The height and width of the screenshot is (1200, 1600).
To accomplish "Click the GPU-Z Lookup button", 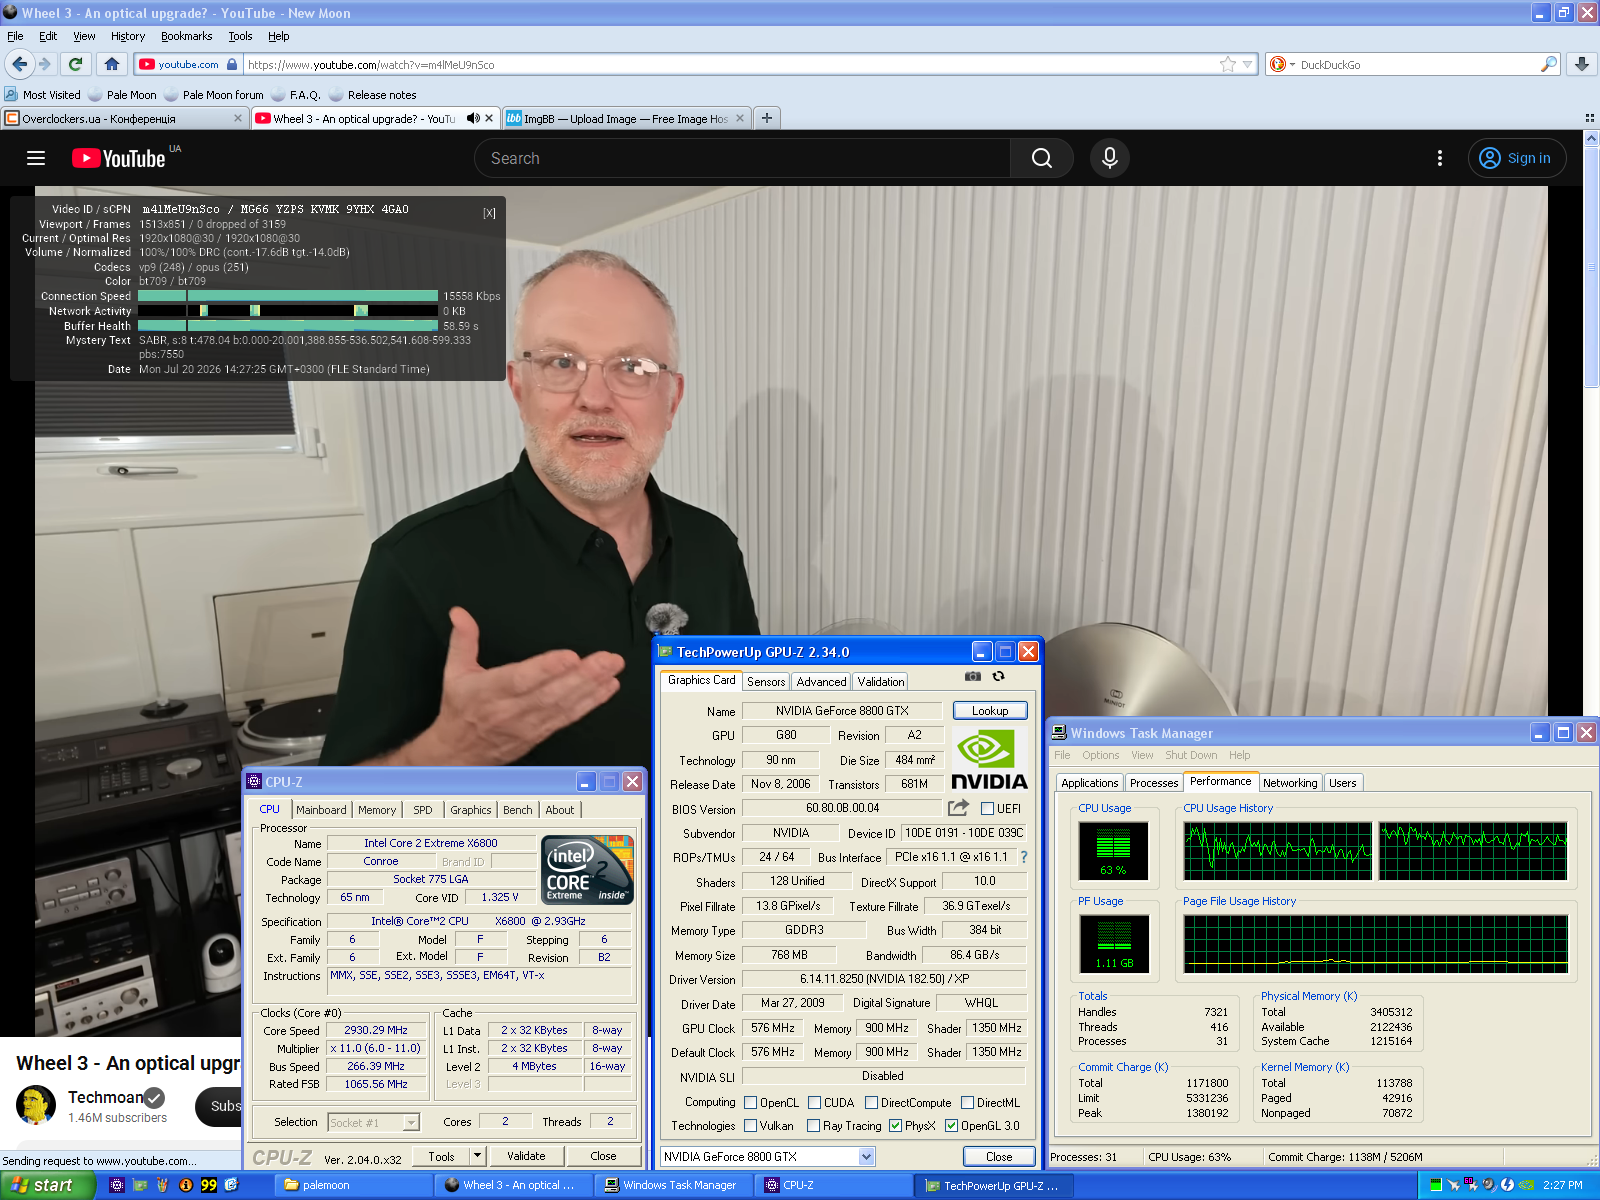I will [x=990, y=711].
